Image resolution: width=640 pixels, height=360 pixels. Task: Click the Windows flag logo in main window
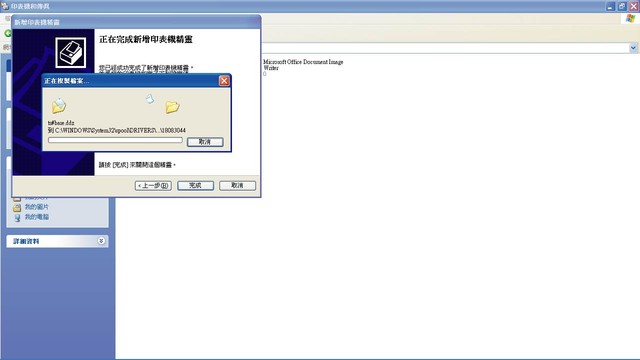[x=631, y=18]
